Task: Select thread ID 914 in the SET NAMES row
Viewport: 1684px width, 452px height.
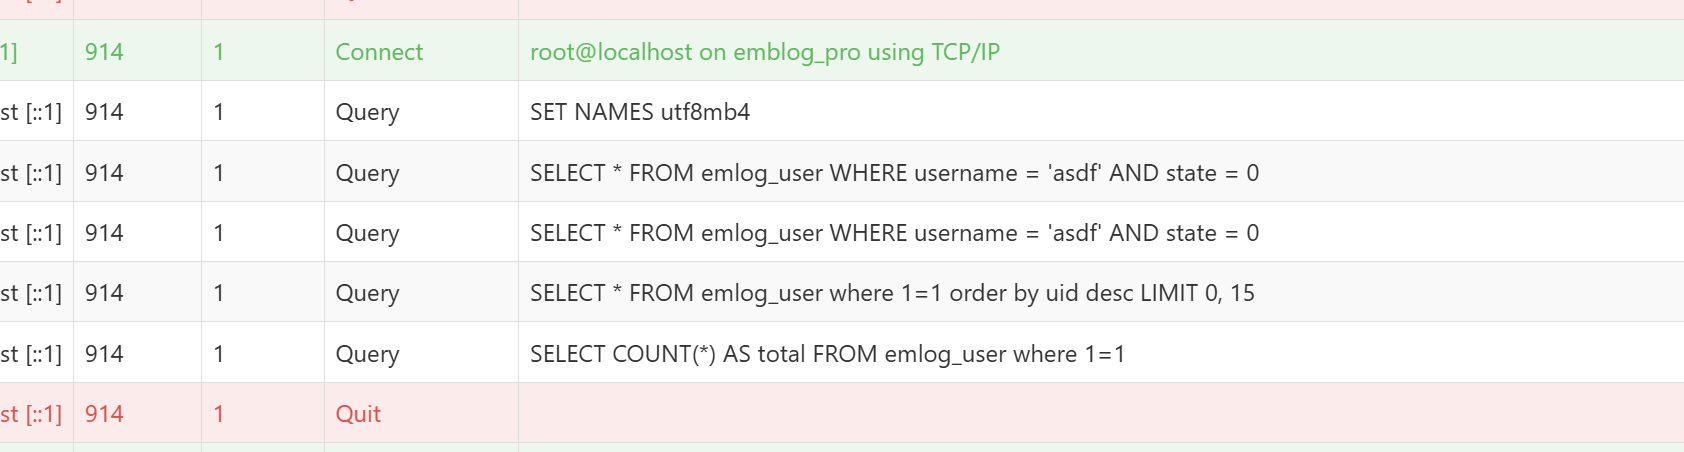Action: [x=104, y=112]
